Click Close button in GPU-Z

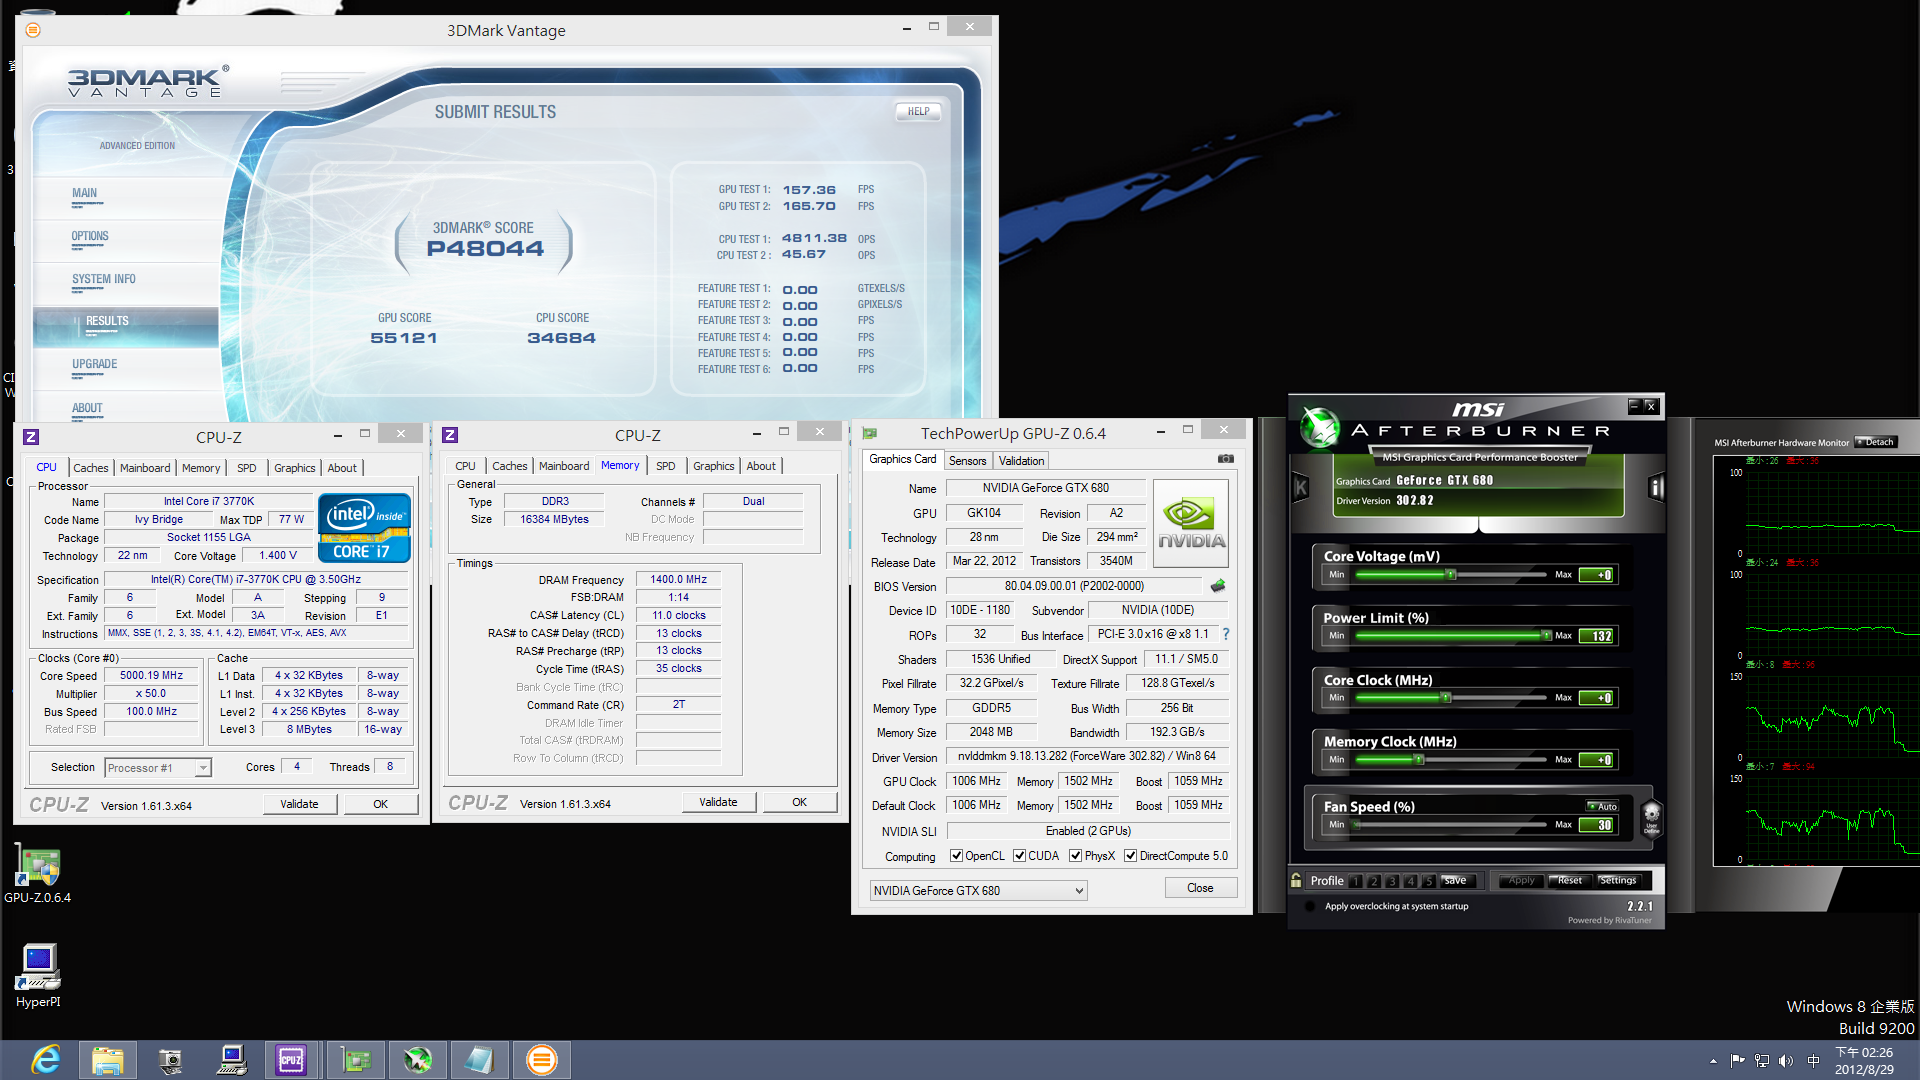pyautogui.click(x=1200, y=888)
